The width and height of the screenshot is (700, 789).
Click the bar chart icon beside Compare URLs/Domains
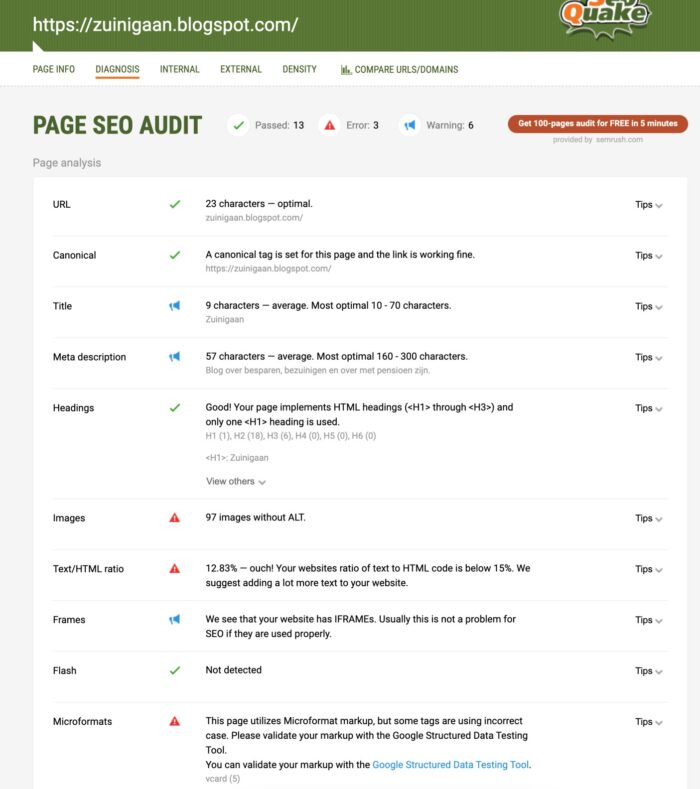(x=346, y=70)
